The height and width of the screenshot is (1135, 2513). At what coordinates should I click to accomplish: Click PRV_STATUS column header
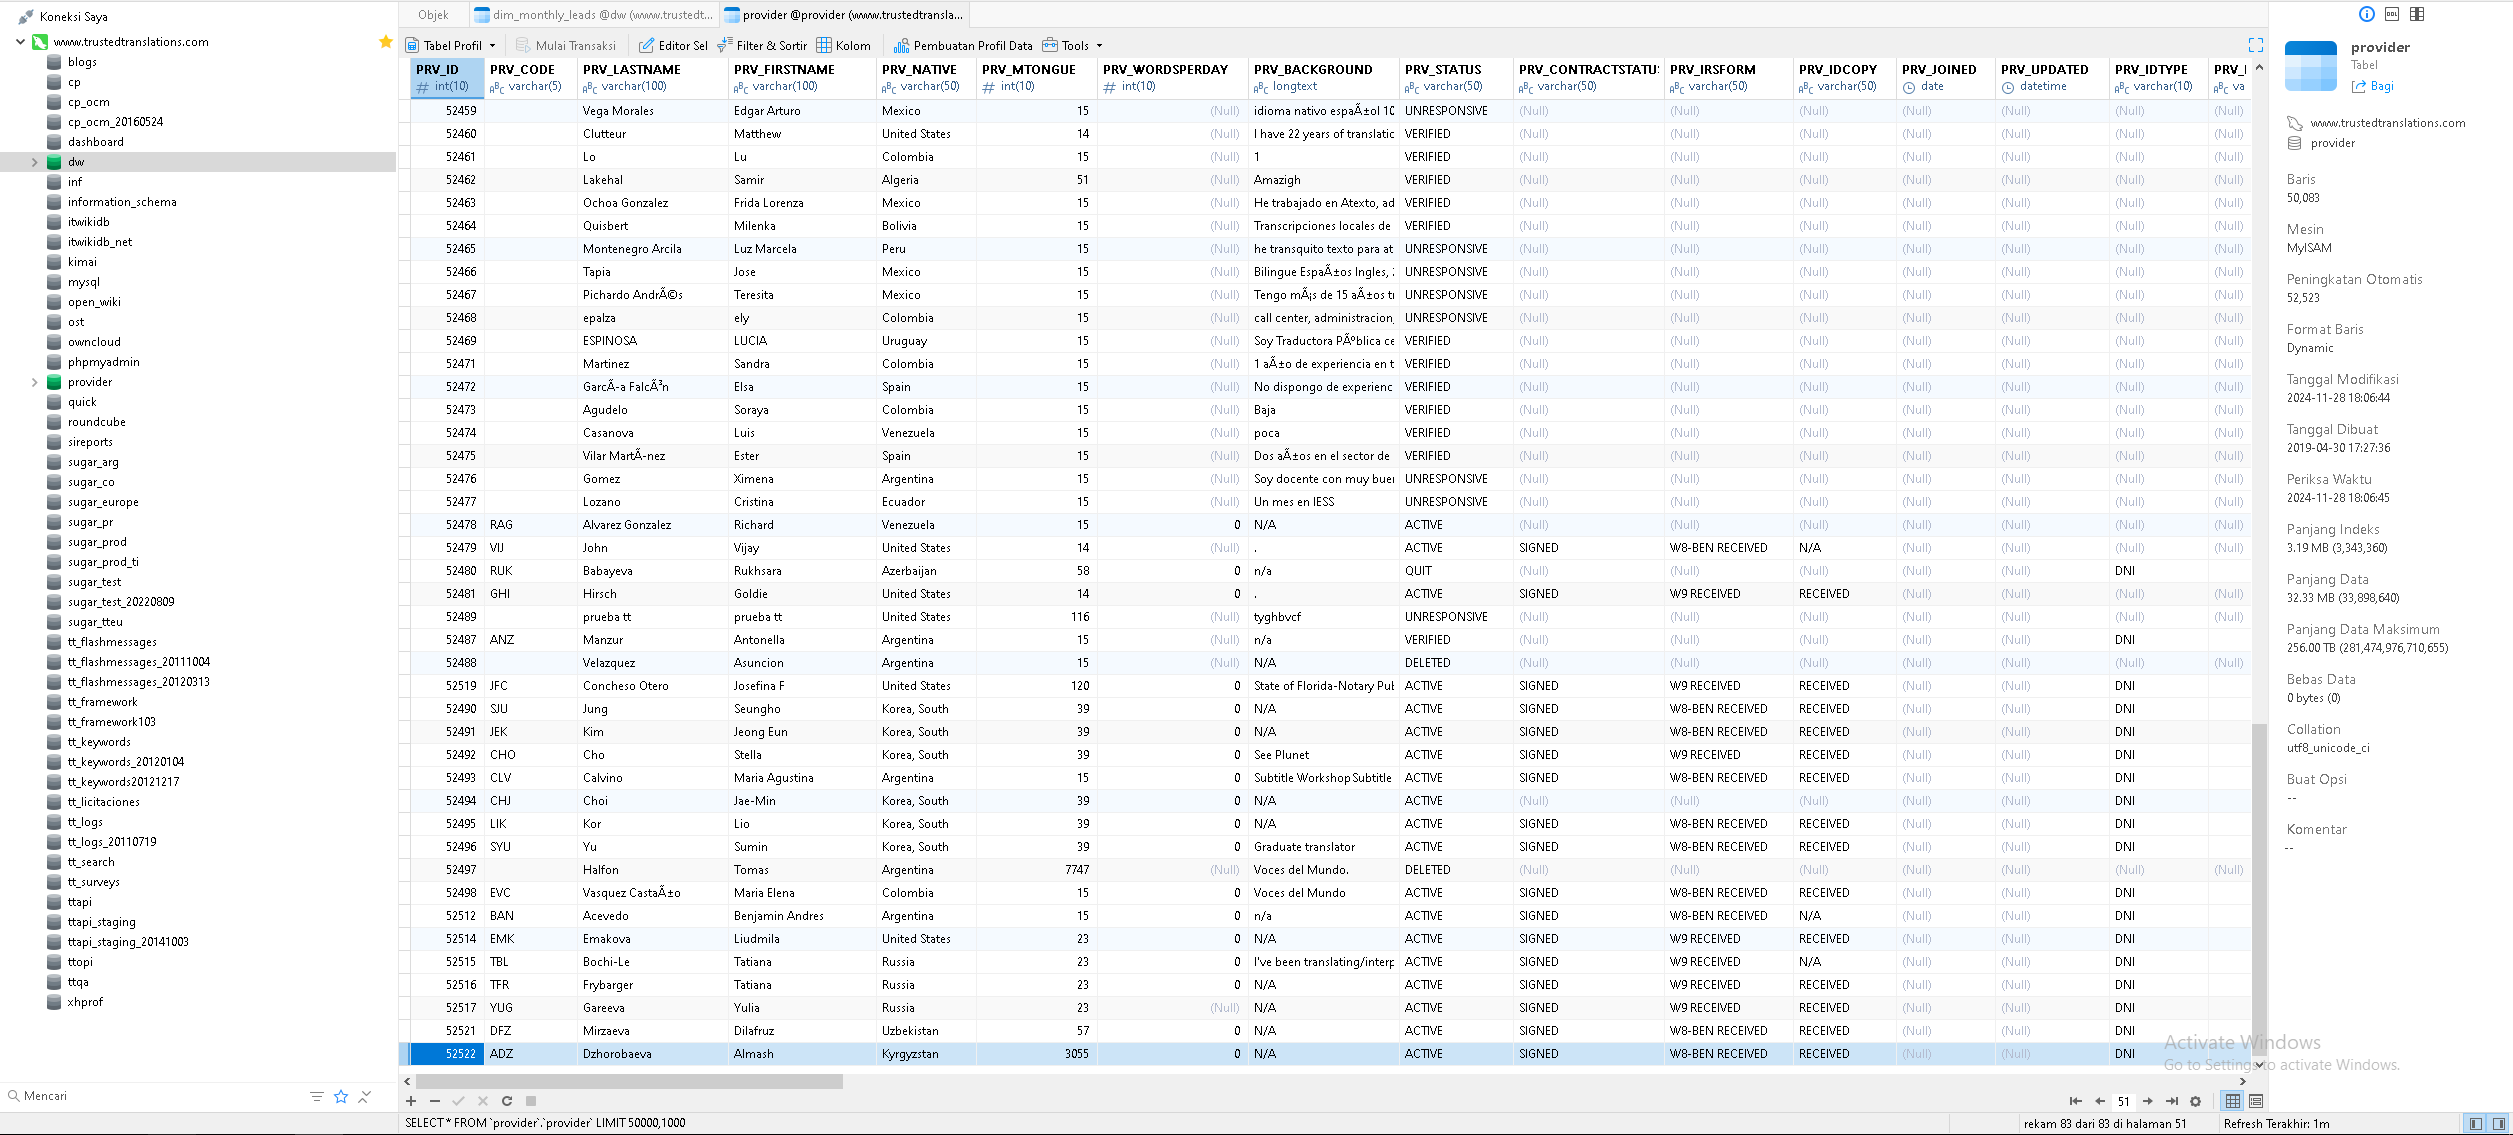pyautogui.click(x=1456, y=78)
